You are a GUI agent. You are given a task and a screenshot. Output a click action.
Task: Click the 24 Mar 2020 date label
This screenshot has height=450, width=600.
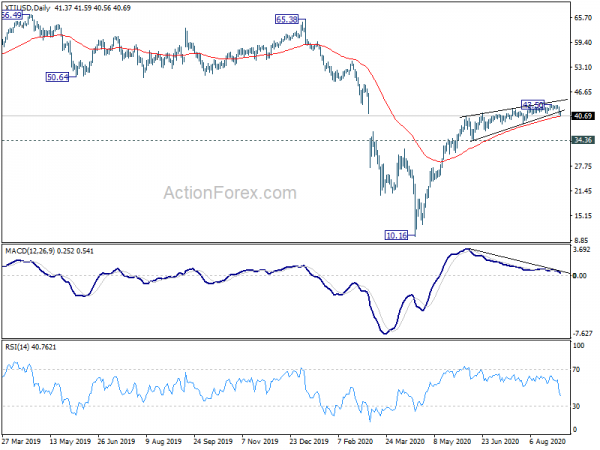(x=405, y=441)
